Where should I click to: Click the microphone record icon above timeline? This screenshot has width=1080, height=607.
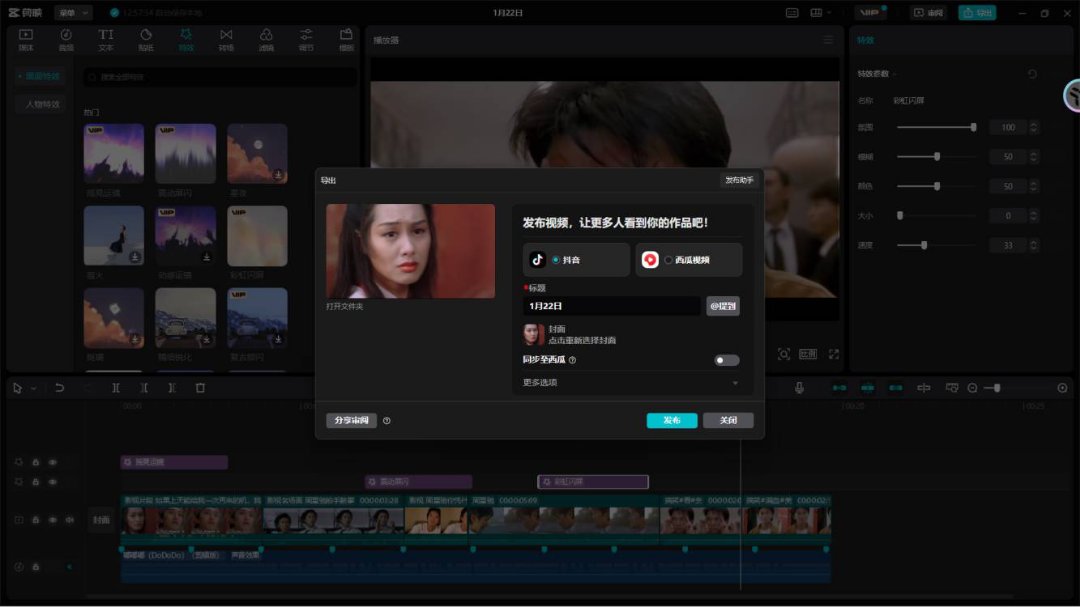(799, 388)
